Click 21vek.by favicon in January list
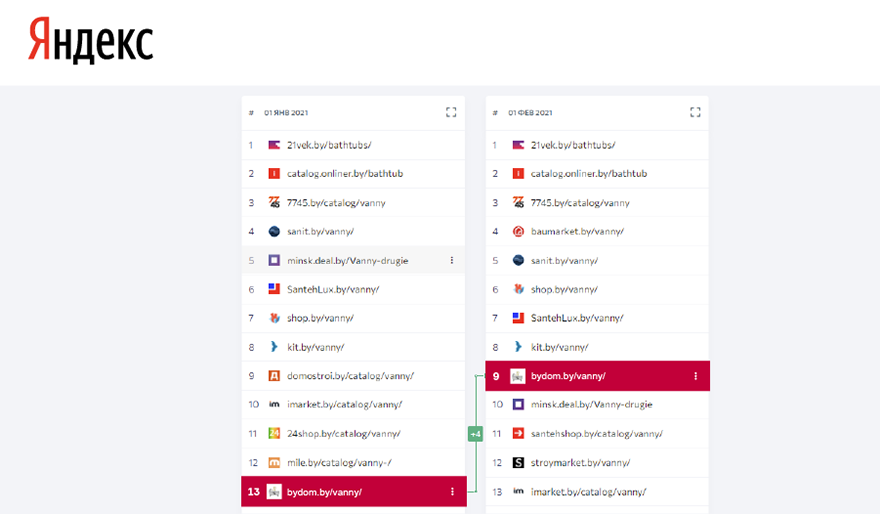 coord(274,145)
